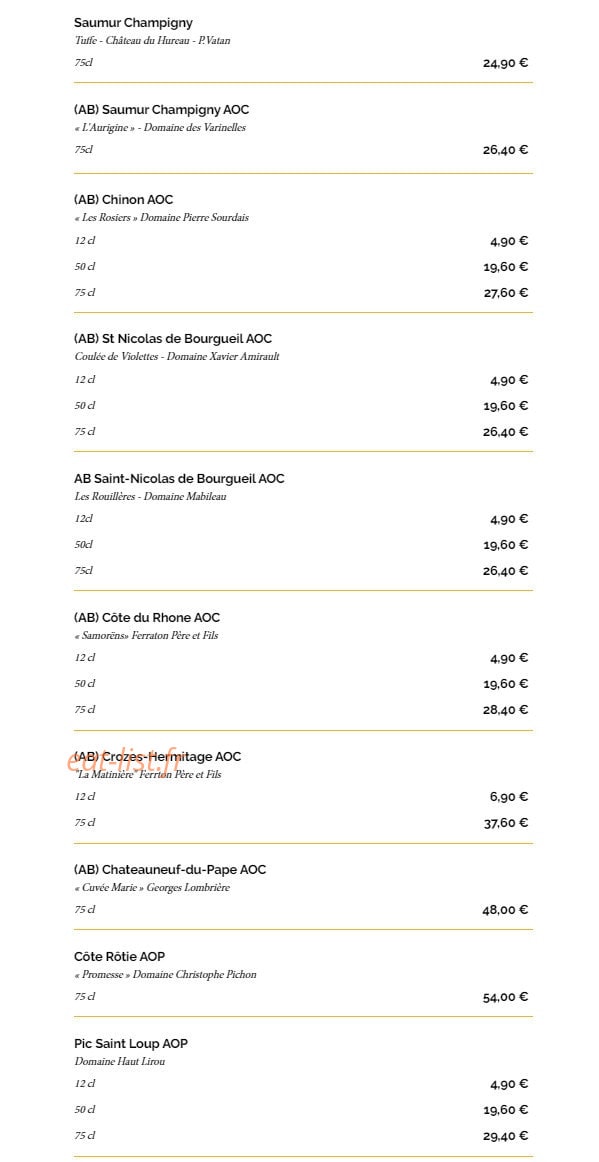Select Crozes-Hermitage 37,60 € price
The height and width of the screenshot is (1162, 599).
(506, 823)
